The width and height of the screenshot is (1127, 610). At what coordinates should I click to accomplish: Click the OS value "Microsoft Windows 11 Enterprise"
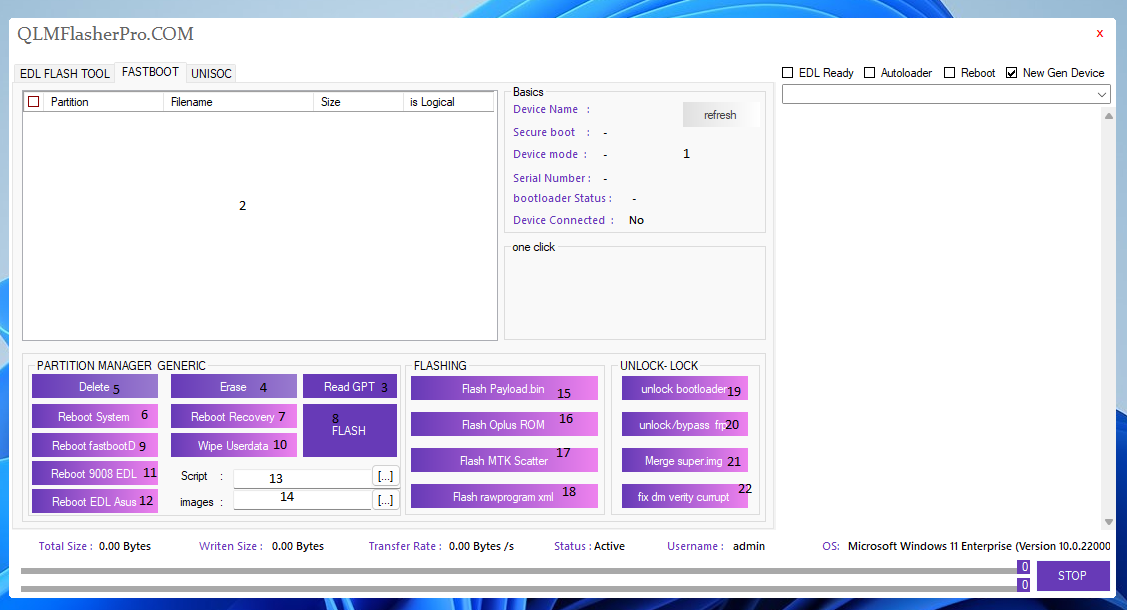click(x=929, y=546)
